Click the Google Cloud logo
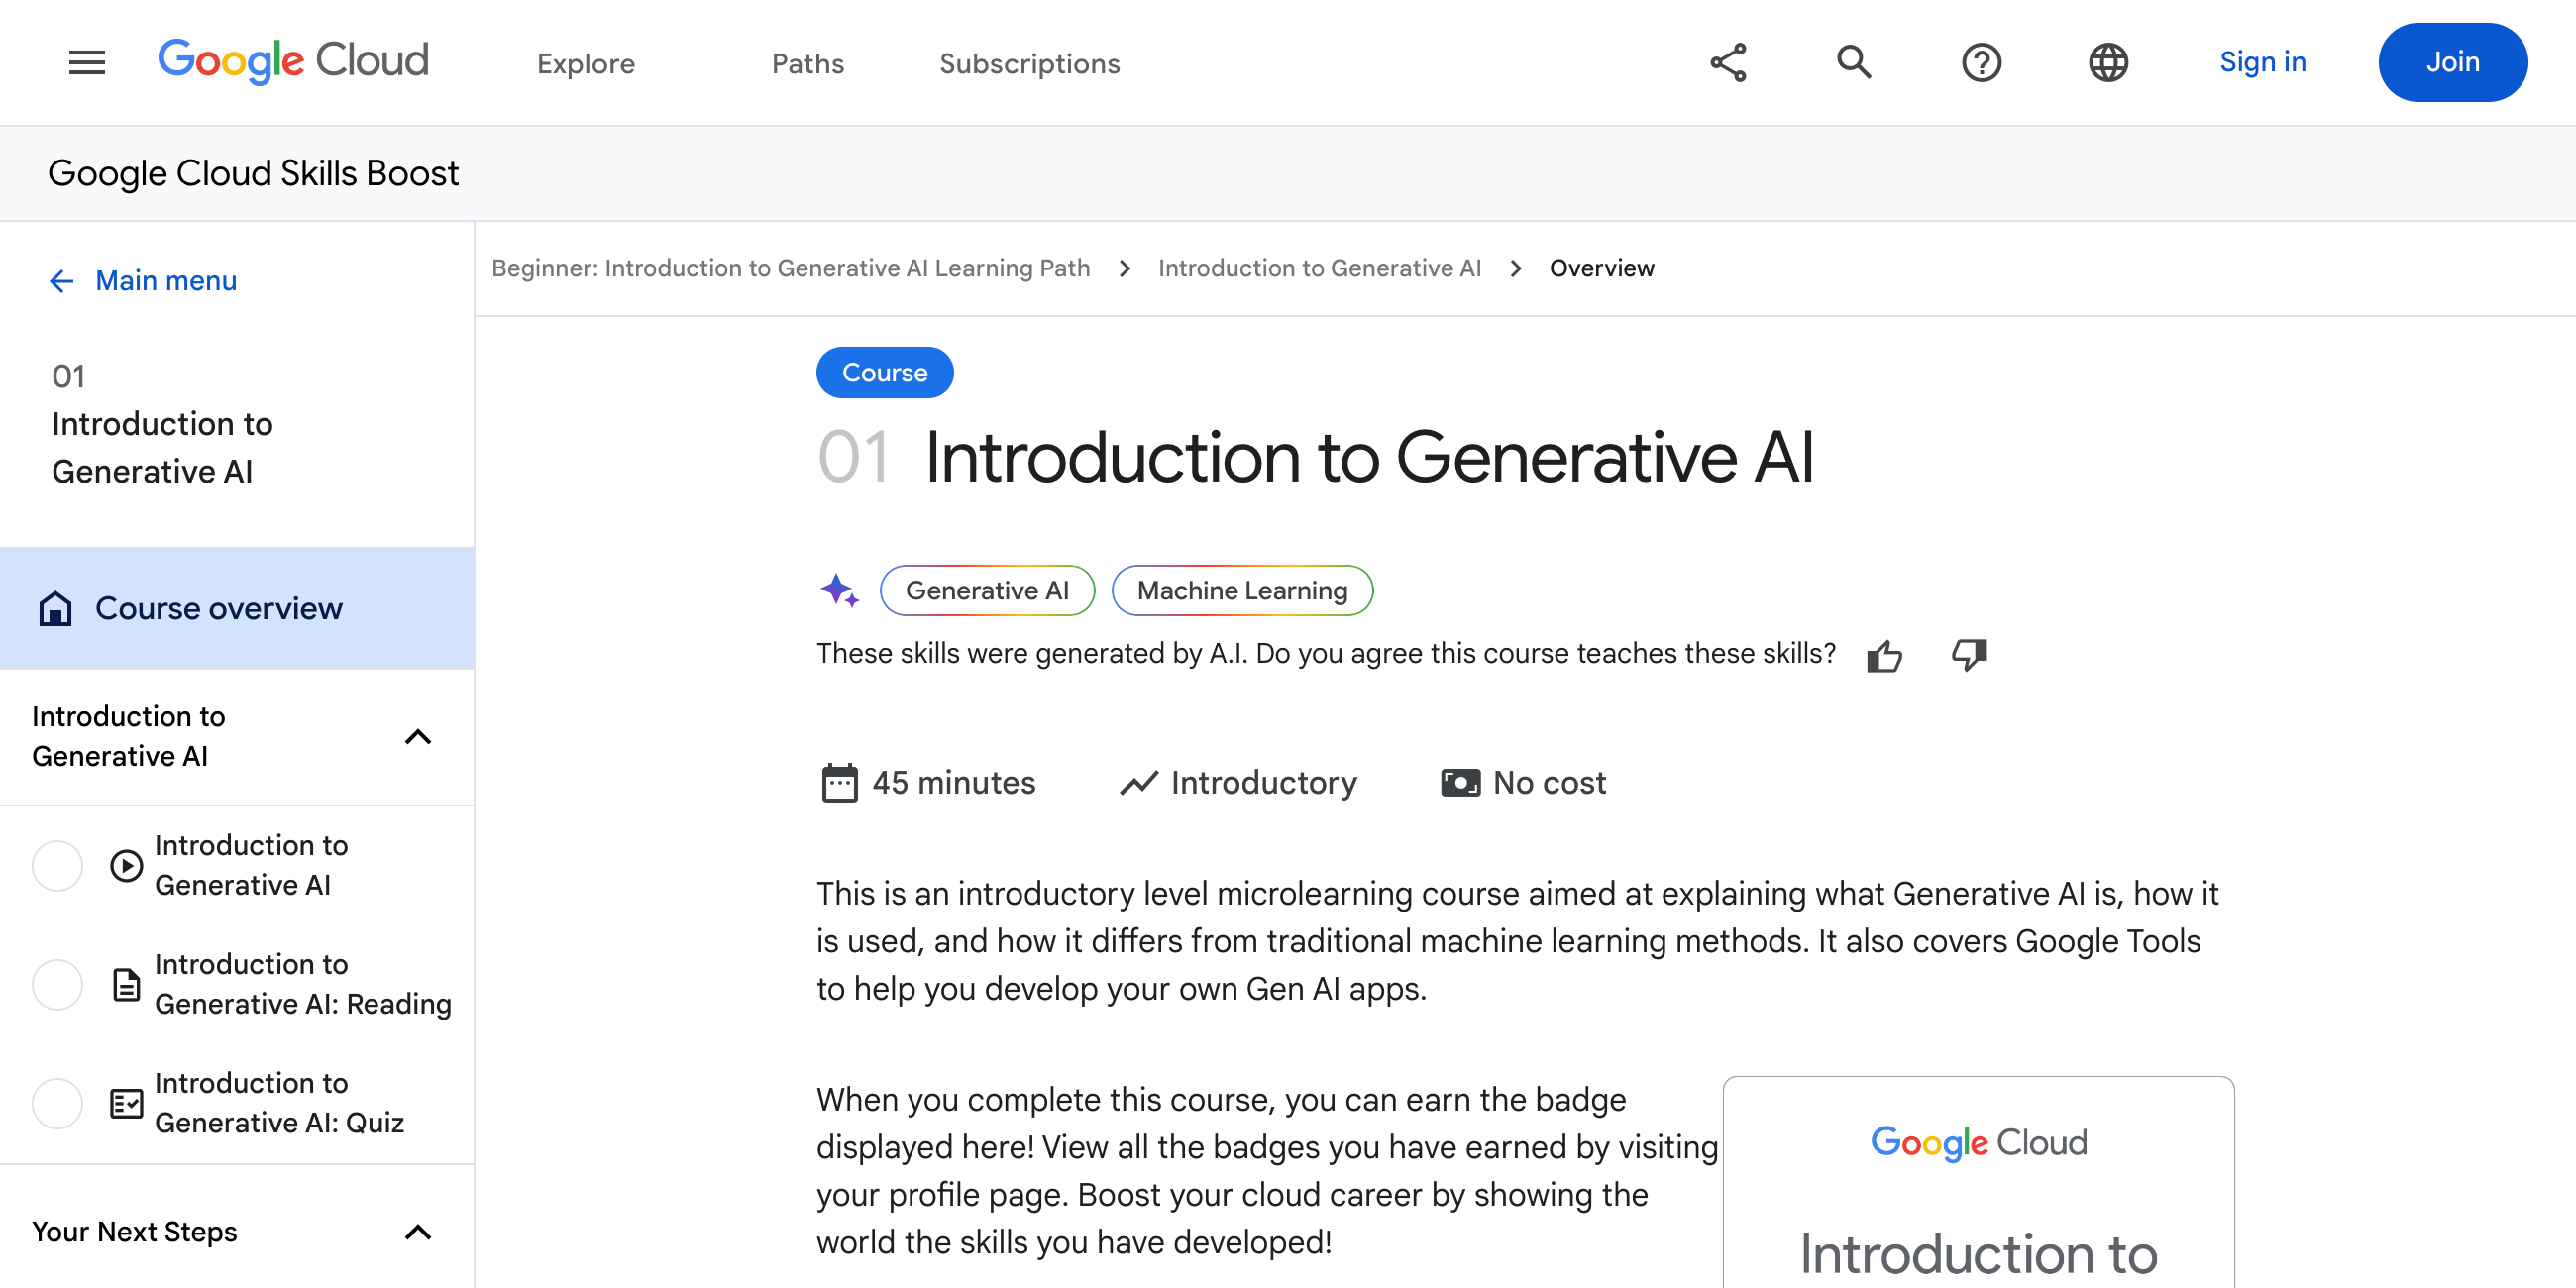Image resolution: width=2576 pixels, height=1288 pixels. pos(293,61)
